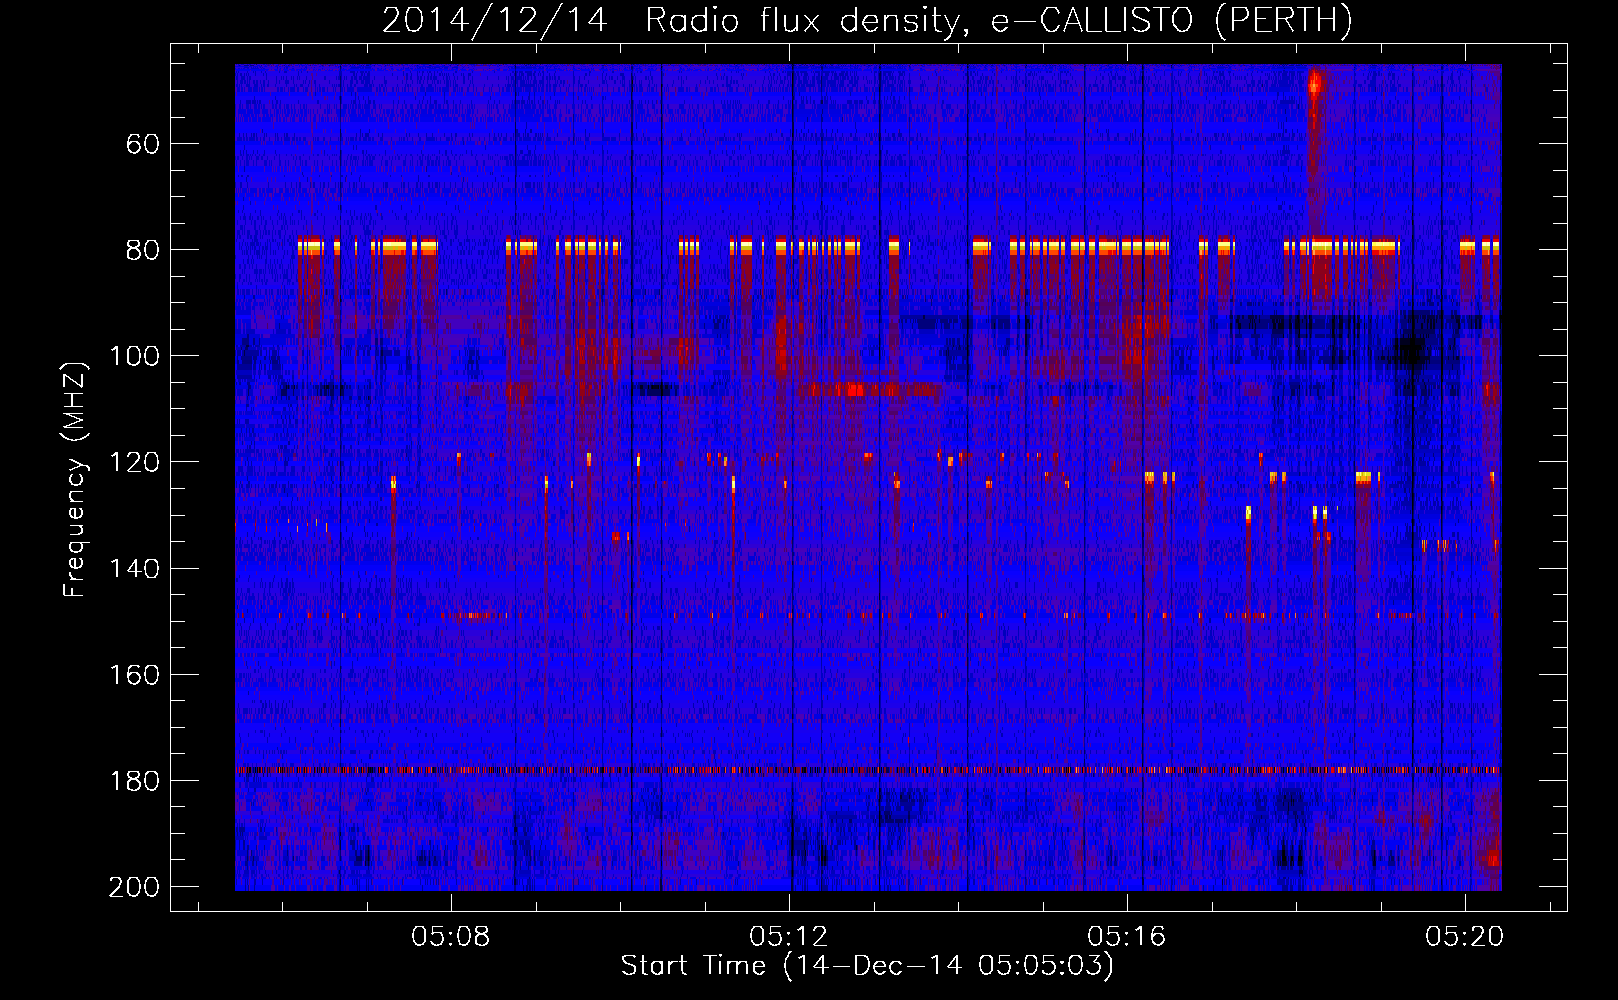
Task: Click the bright radio burst near 50 MHz
Action: 1315,84
